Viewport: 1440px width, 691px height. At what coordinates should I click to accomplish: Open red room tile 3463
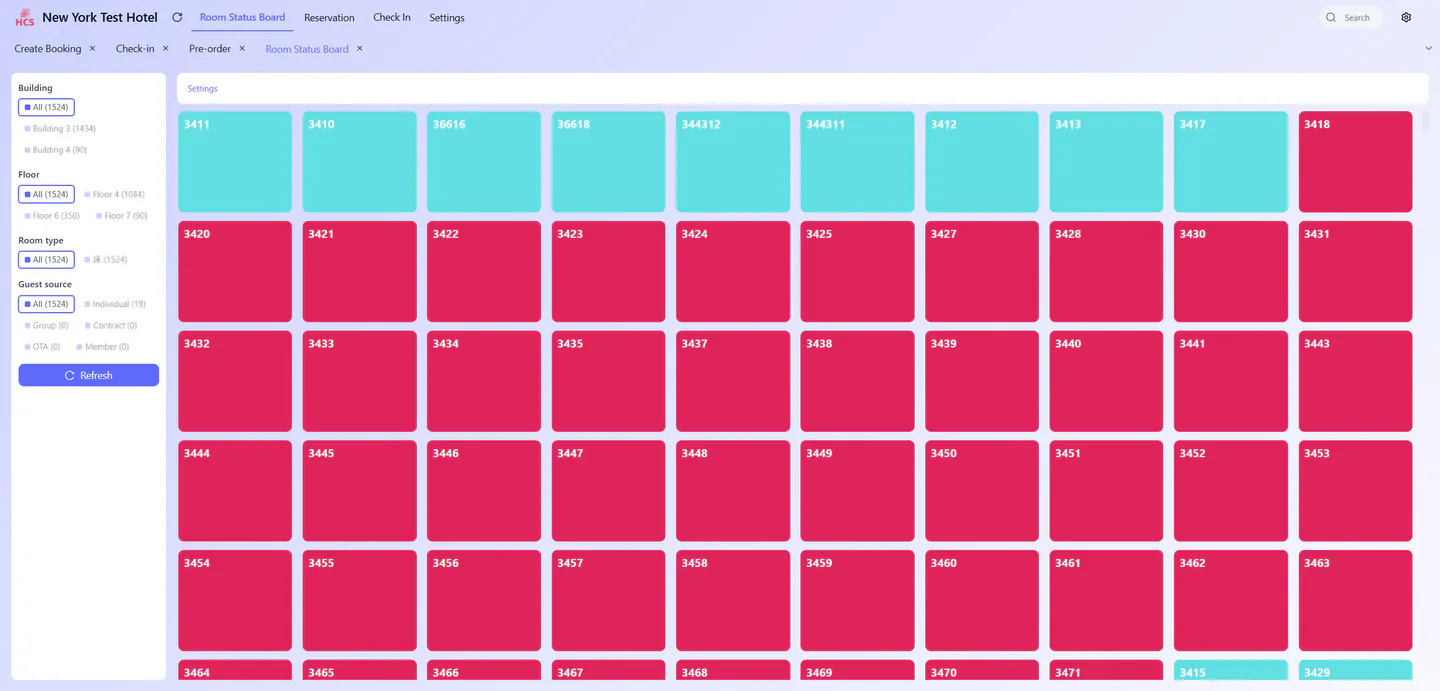(x=1356, y=601)
